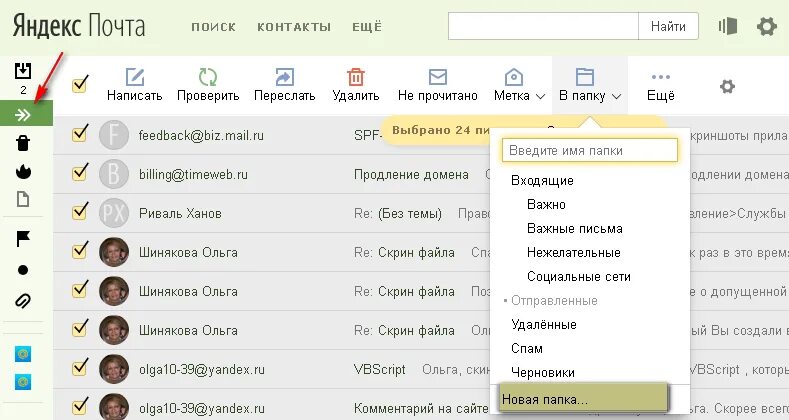Click the first blue mail collector icon in the sidebar
Screen dimensions: 789x420
[x=23, y=354]
